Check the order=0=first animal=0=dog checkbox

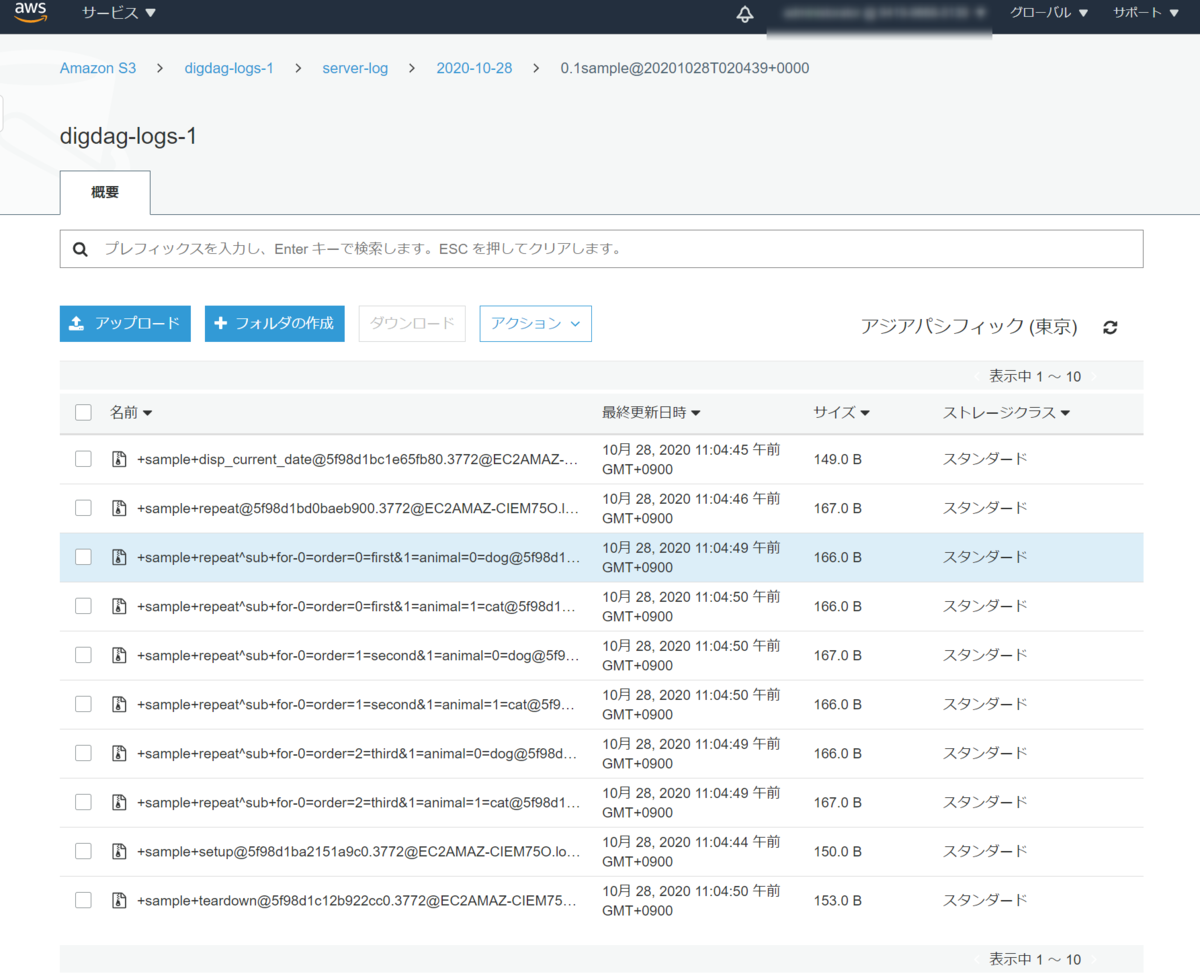pos(83,557)
